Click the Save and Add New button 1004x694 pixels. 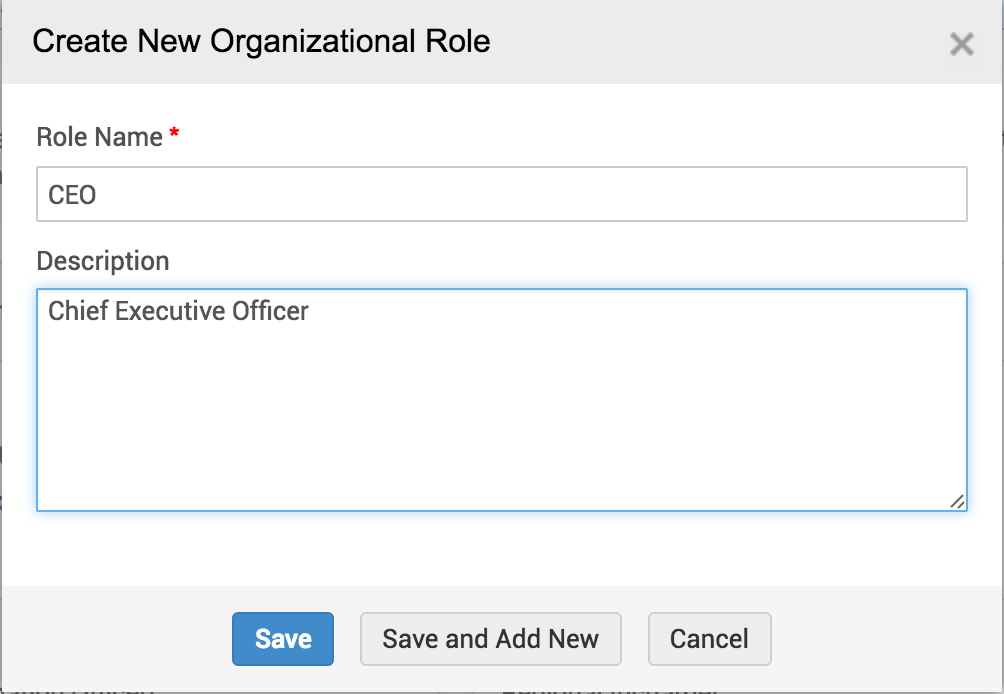(490, 638)
